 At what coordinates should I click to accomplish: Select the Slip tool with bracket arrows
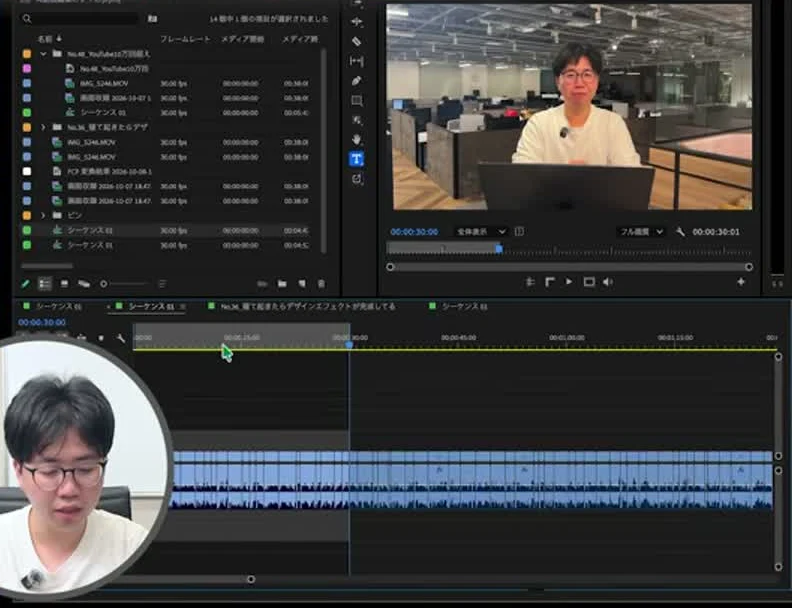click(x=357, y=61)
